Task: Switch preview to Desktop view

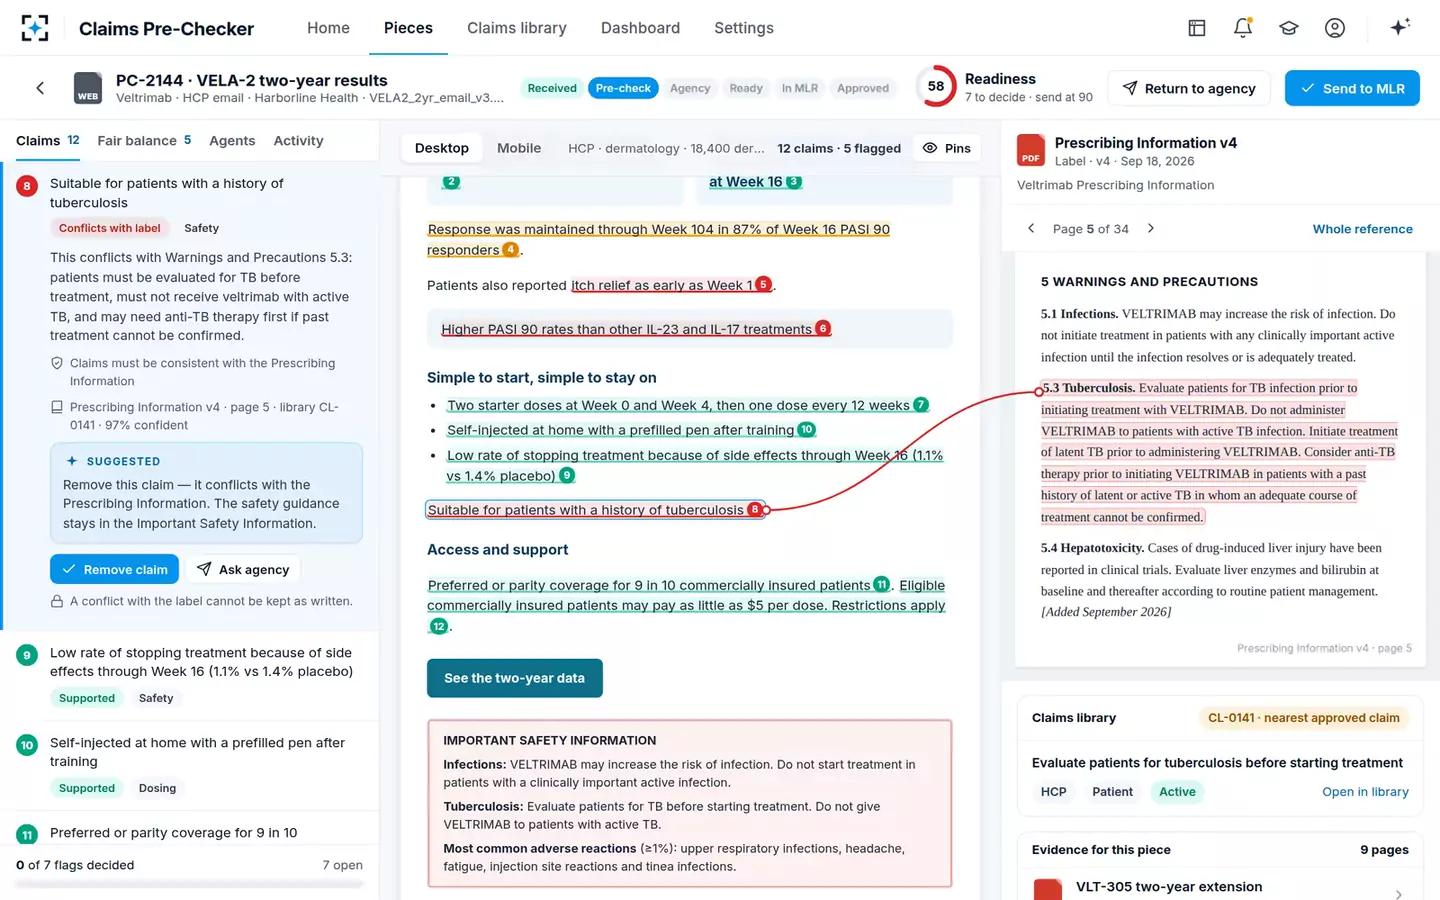Action: pyautogui.click(x=442, y=148)
